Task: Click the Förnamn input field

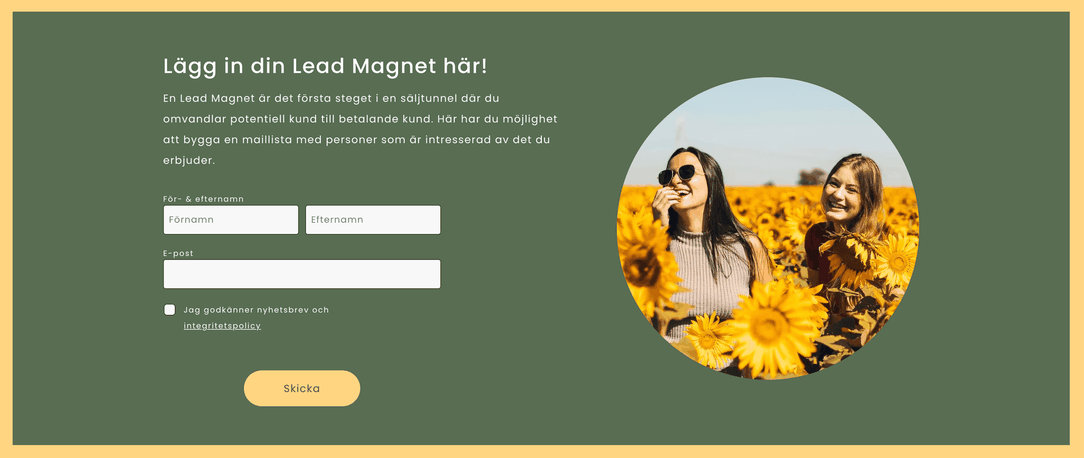Action: coord(231,220)
